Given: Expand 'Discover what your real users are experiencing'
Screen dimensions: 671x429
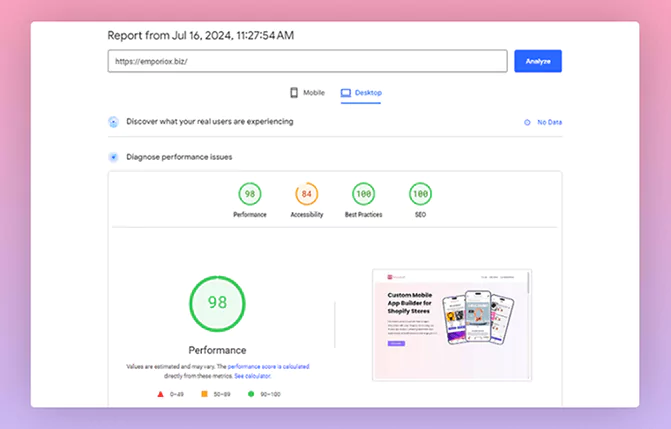Looking at the screenshot, I should [x=209, y=122].
